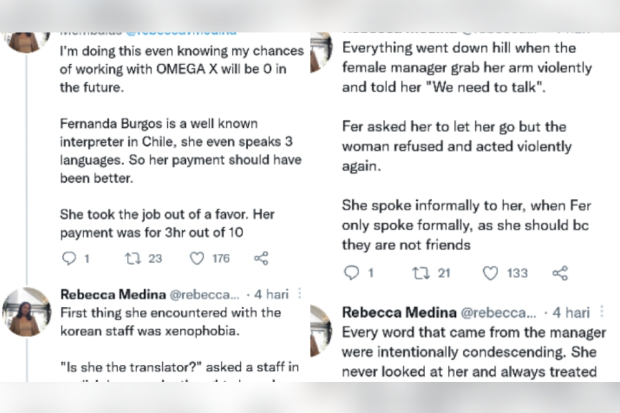Open more options on xenophobia tweet
The height and width of the screenshot is (413, 620).
(300, 293)
